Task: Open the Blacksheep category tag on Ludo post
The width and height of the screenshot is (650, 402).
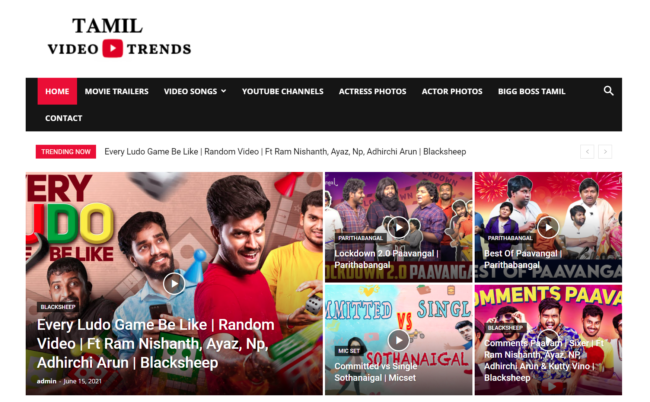Action: click(58, 307)
